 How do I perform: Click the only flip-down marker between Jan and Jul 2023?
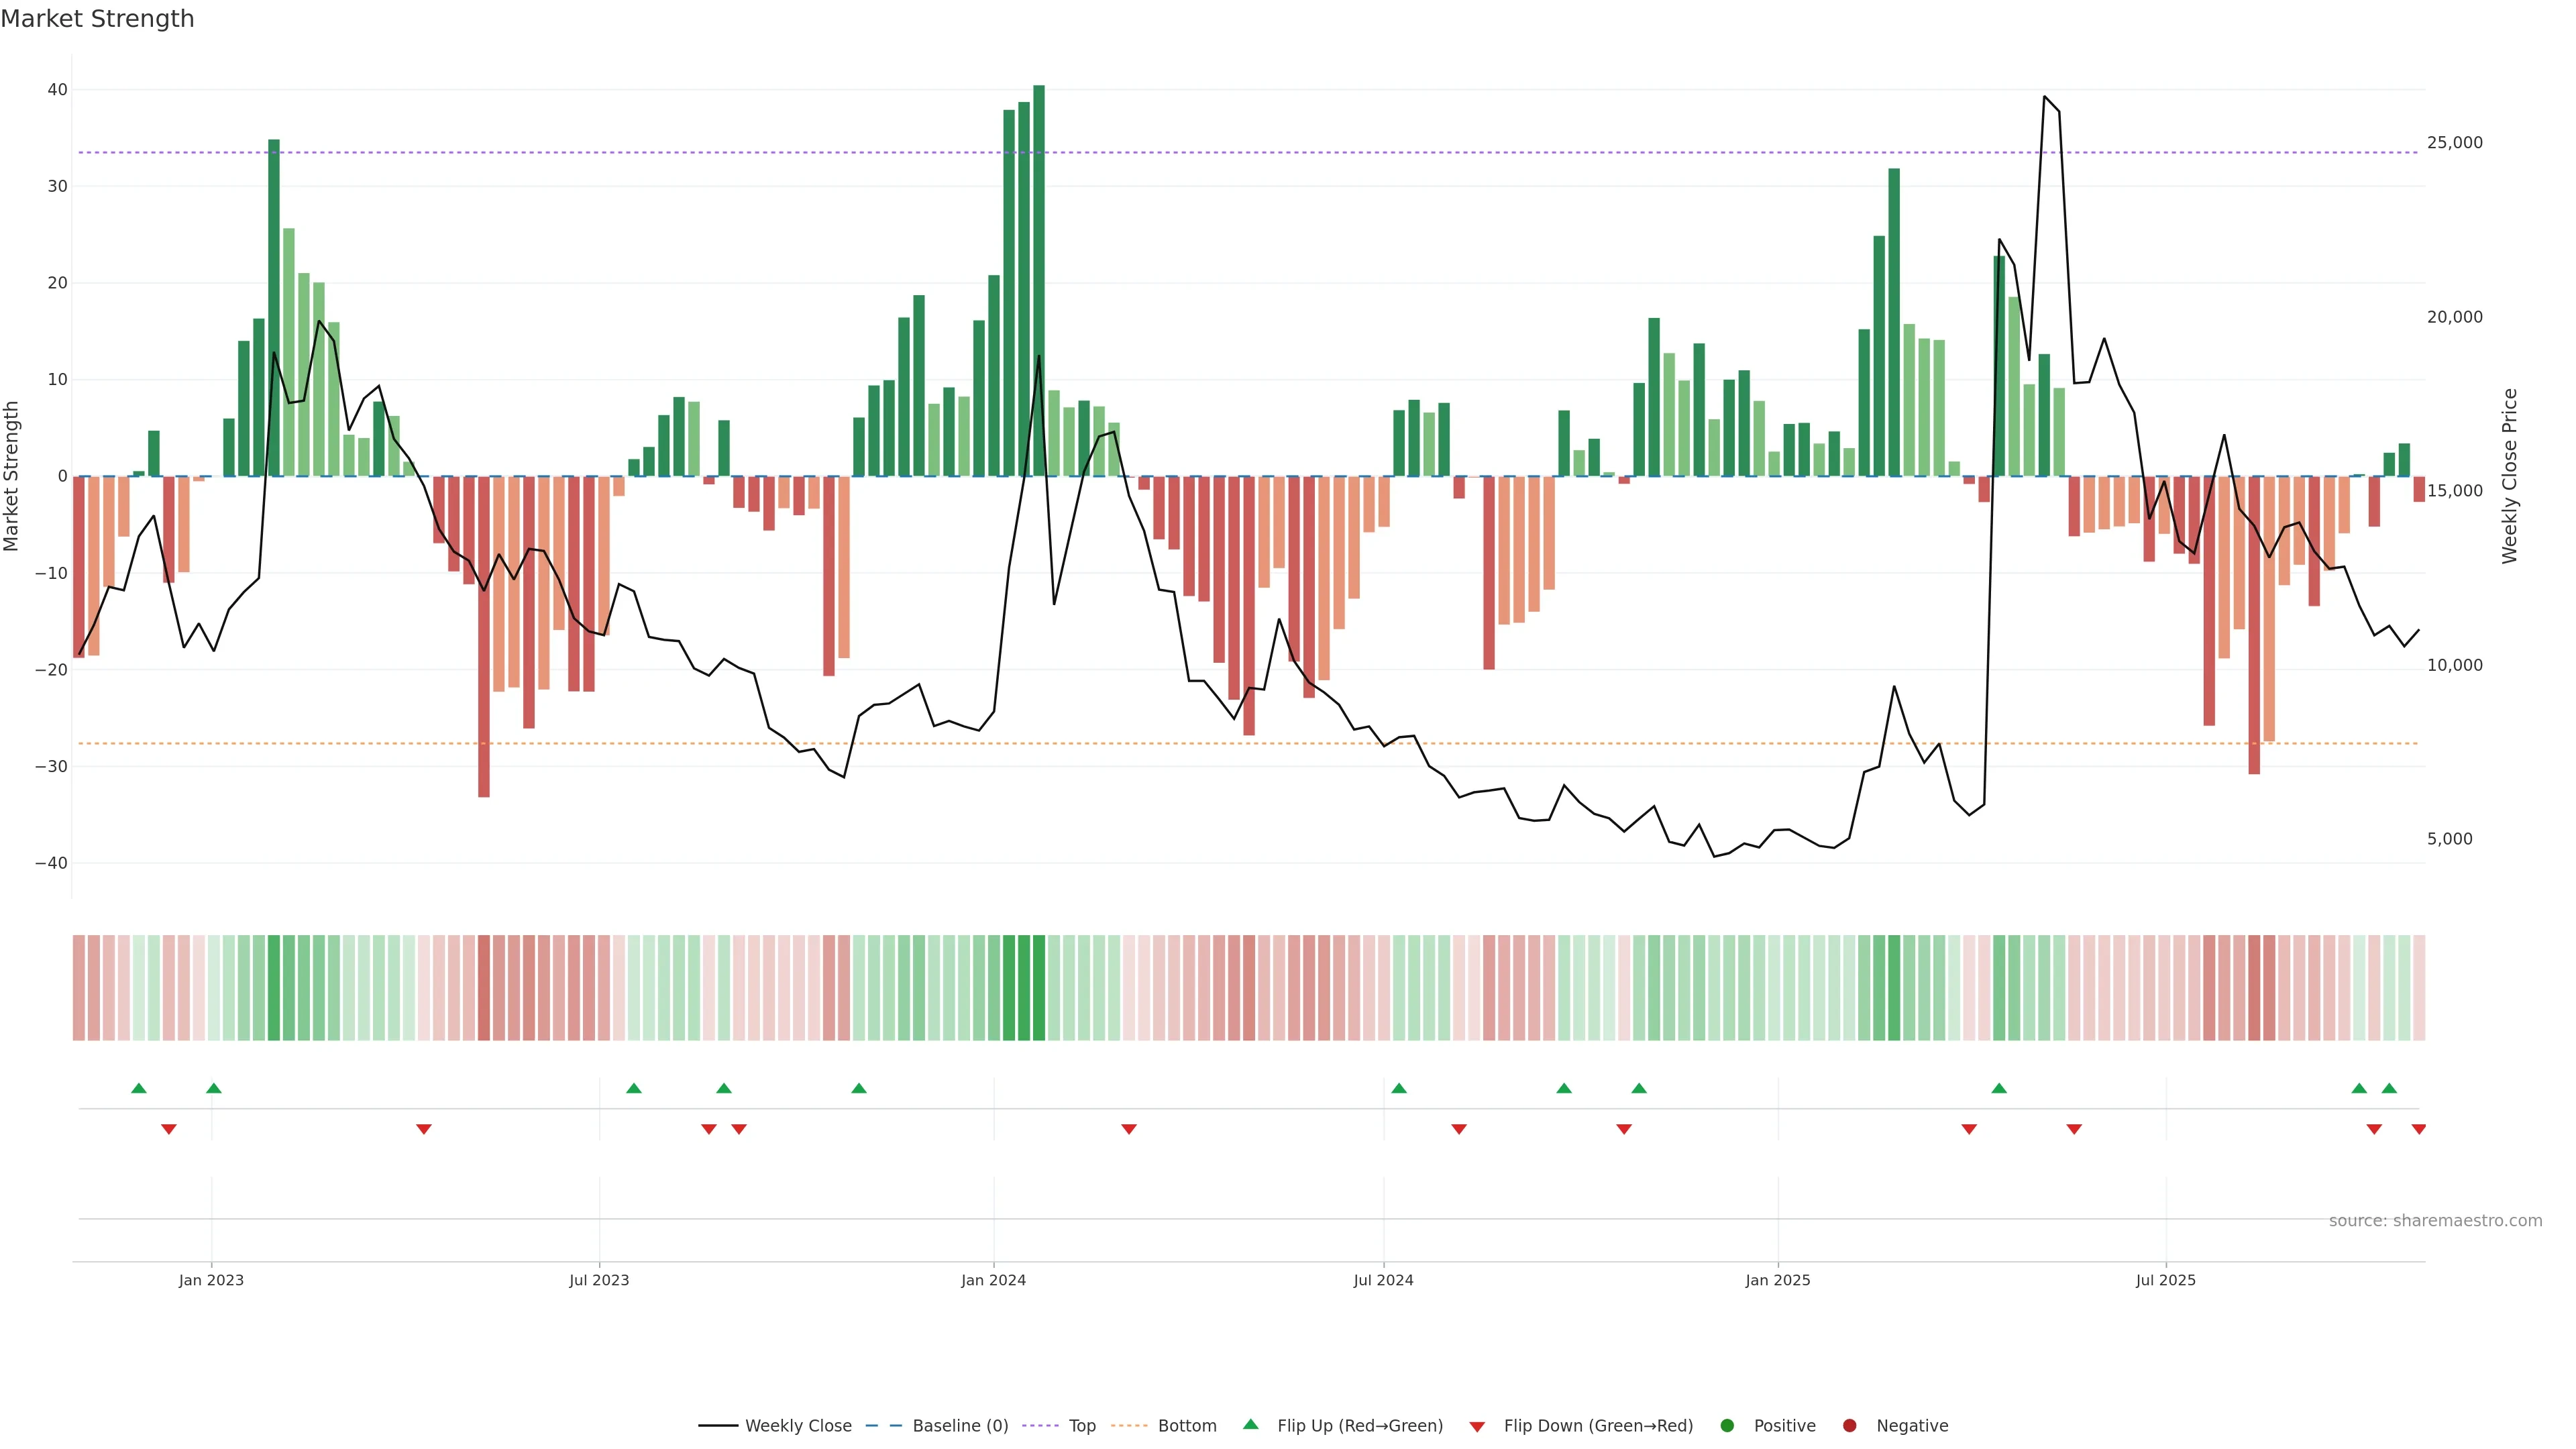click(x=424, y=1129)
